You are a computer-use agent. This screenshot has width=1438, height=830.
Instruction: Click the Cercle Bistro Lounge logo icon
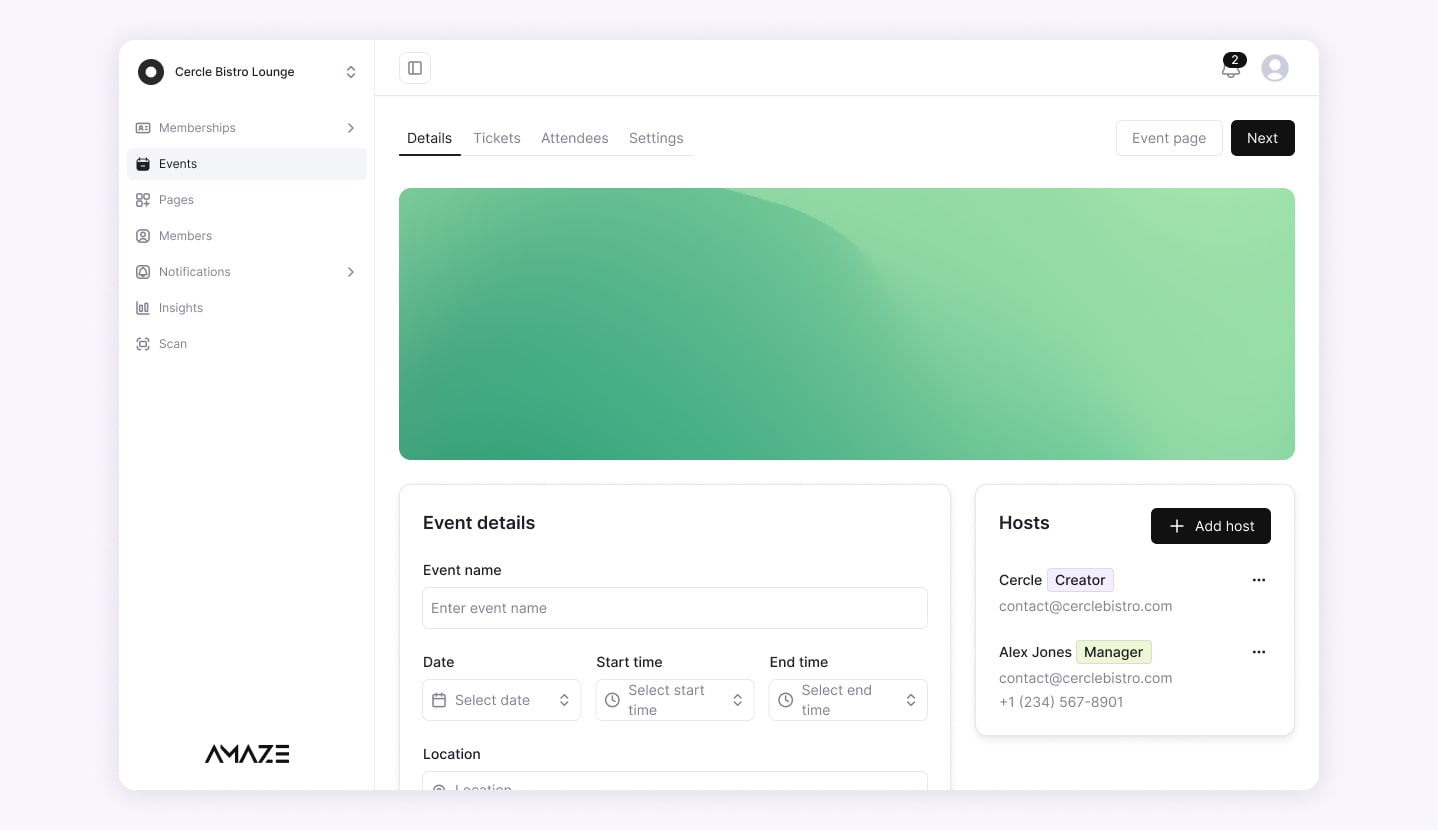pyautogui.click(x=151, y=72)
